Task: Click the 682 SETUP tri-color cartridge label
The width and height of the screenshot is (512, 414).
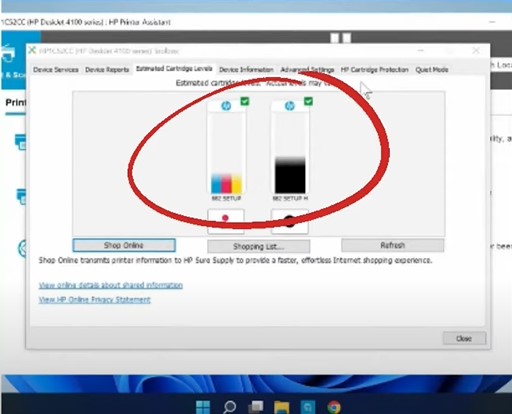Action: point(226,198)
